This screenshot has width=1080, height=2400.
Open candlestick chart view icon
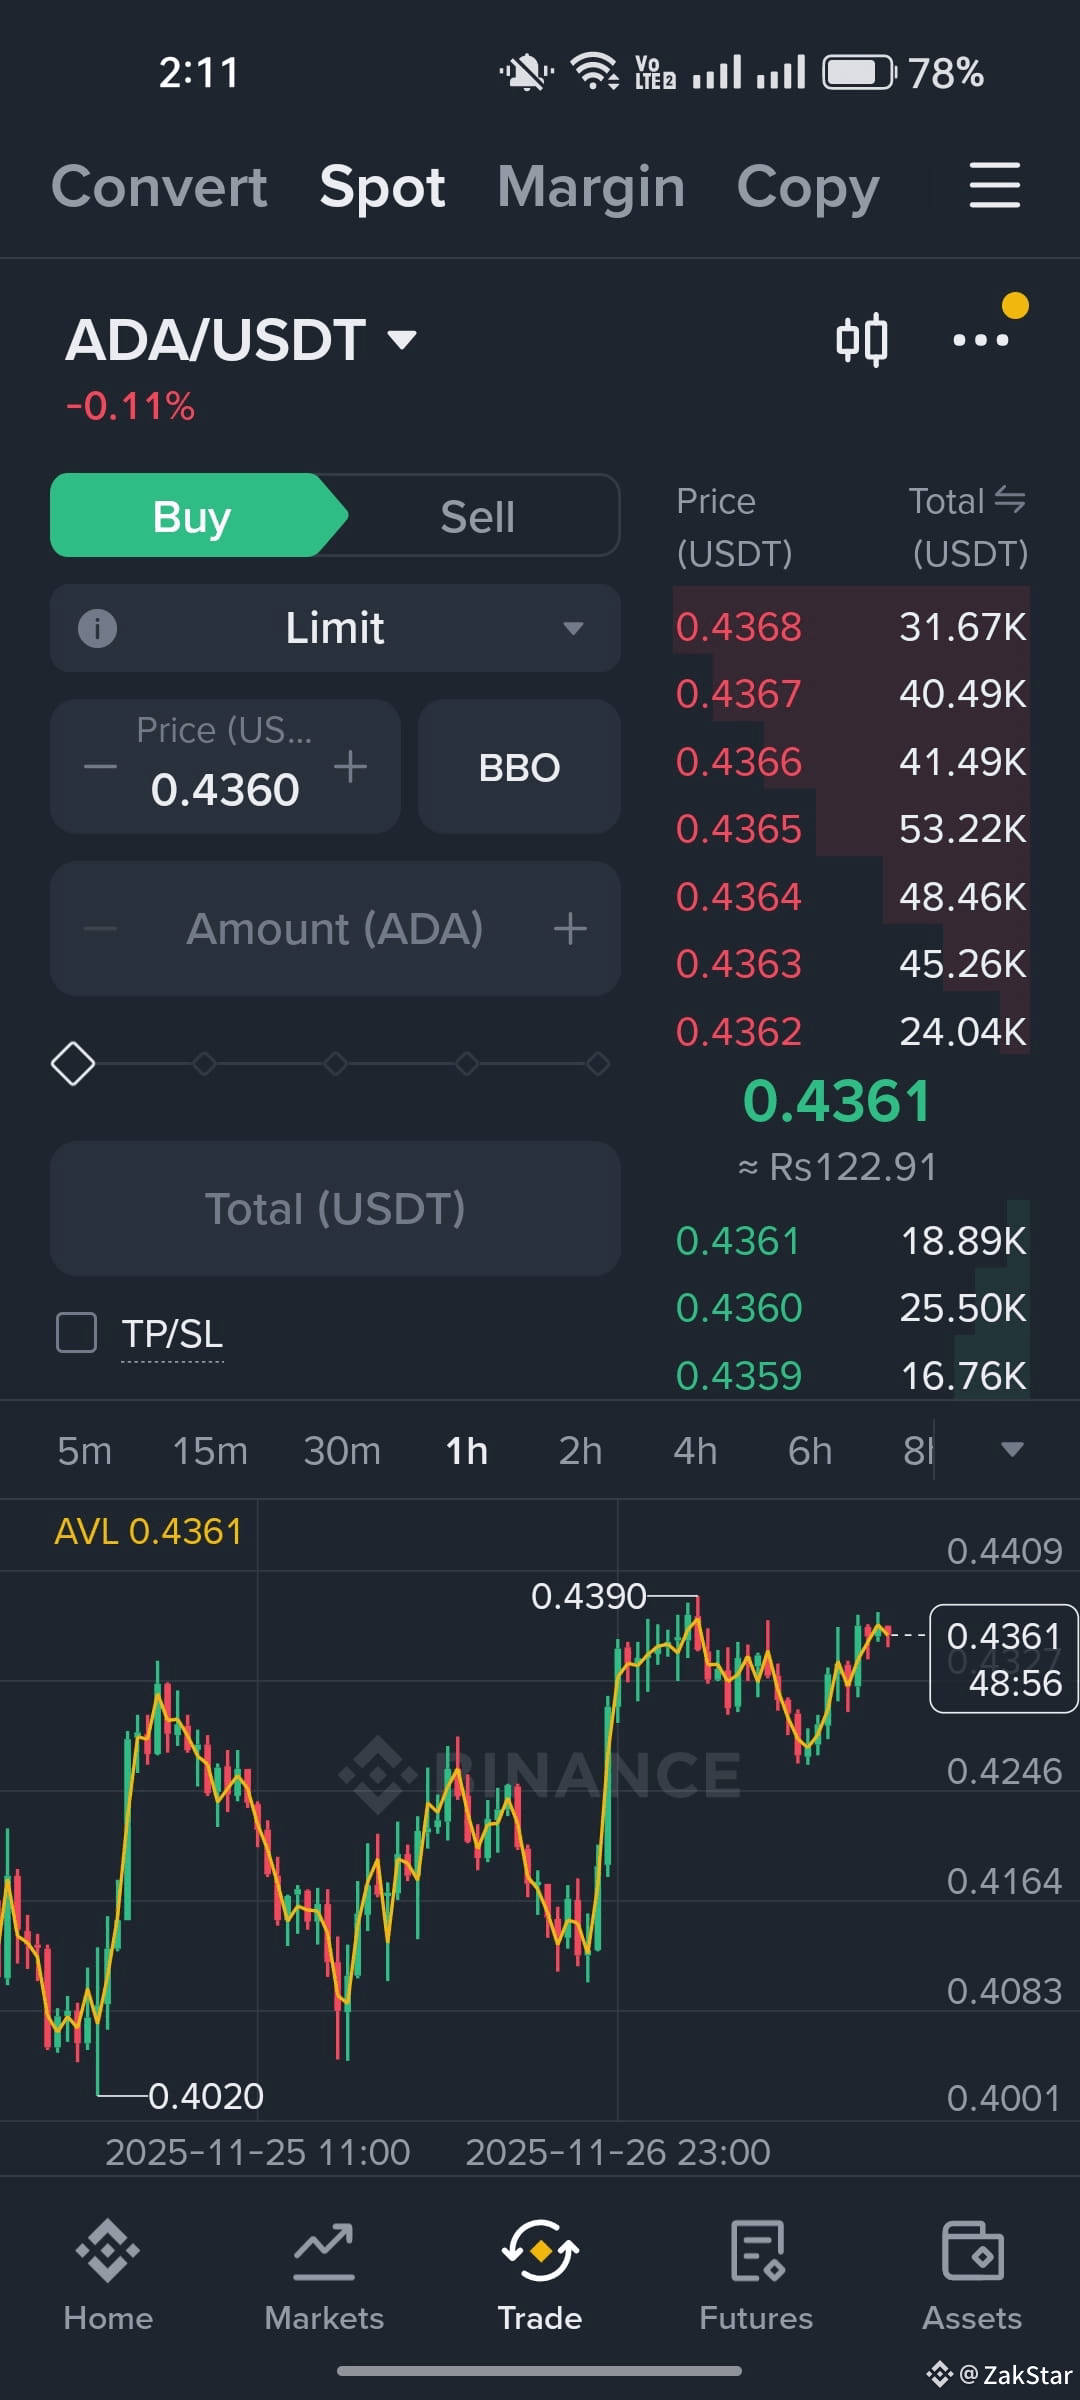[x=862, y=340]
